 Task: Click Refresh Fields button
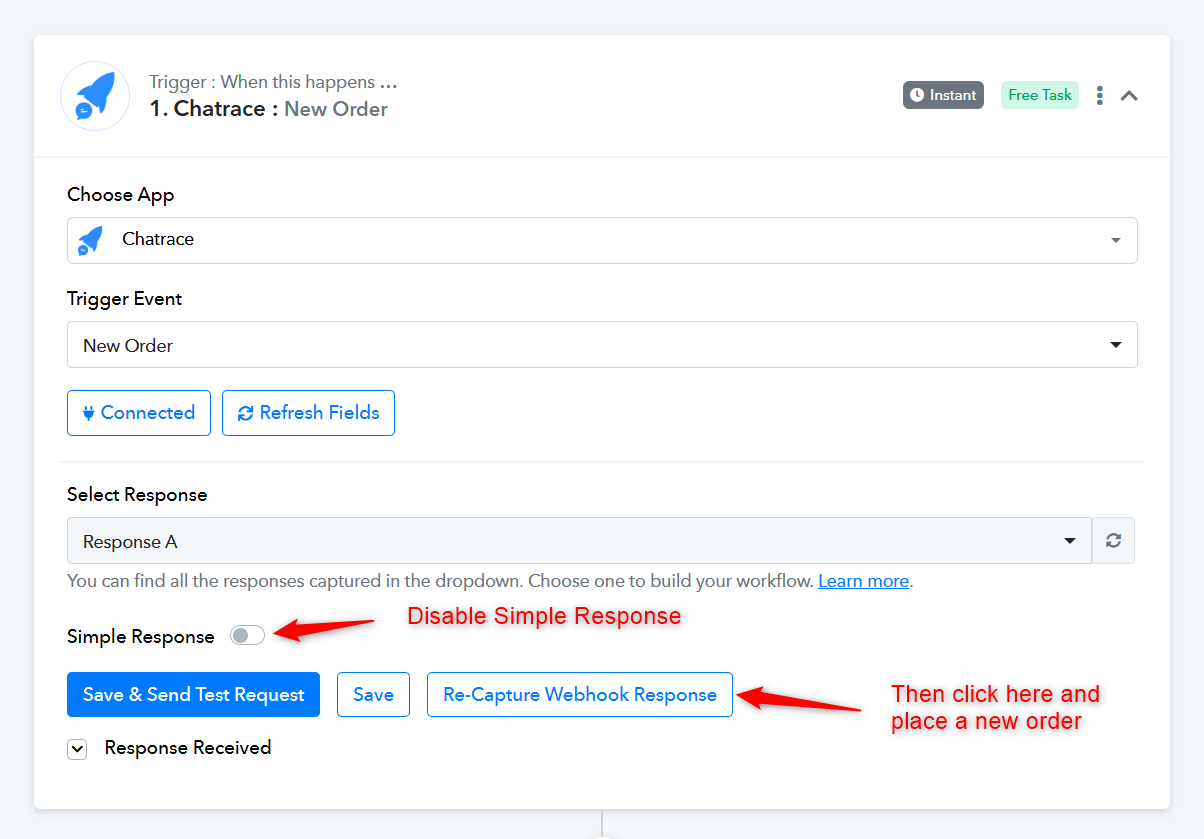point(308,413)
